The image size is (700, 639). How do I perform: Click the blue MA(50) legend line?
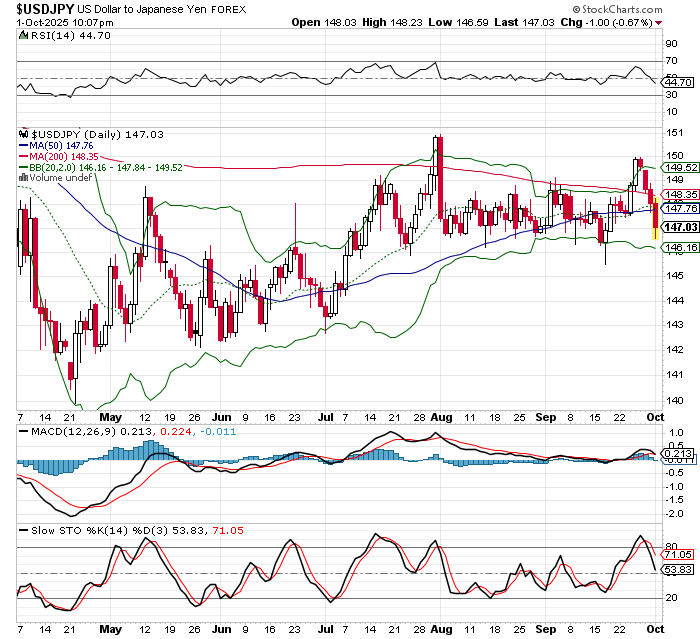[x=25, y=145]
